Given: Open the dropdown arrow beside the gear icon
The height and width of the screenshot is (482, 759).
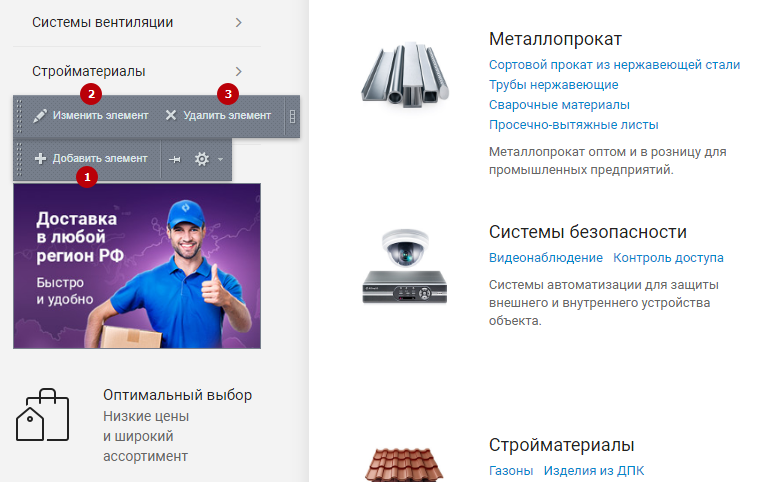Looking at the screenshot, I should [220, 159].
